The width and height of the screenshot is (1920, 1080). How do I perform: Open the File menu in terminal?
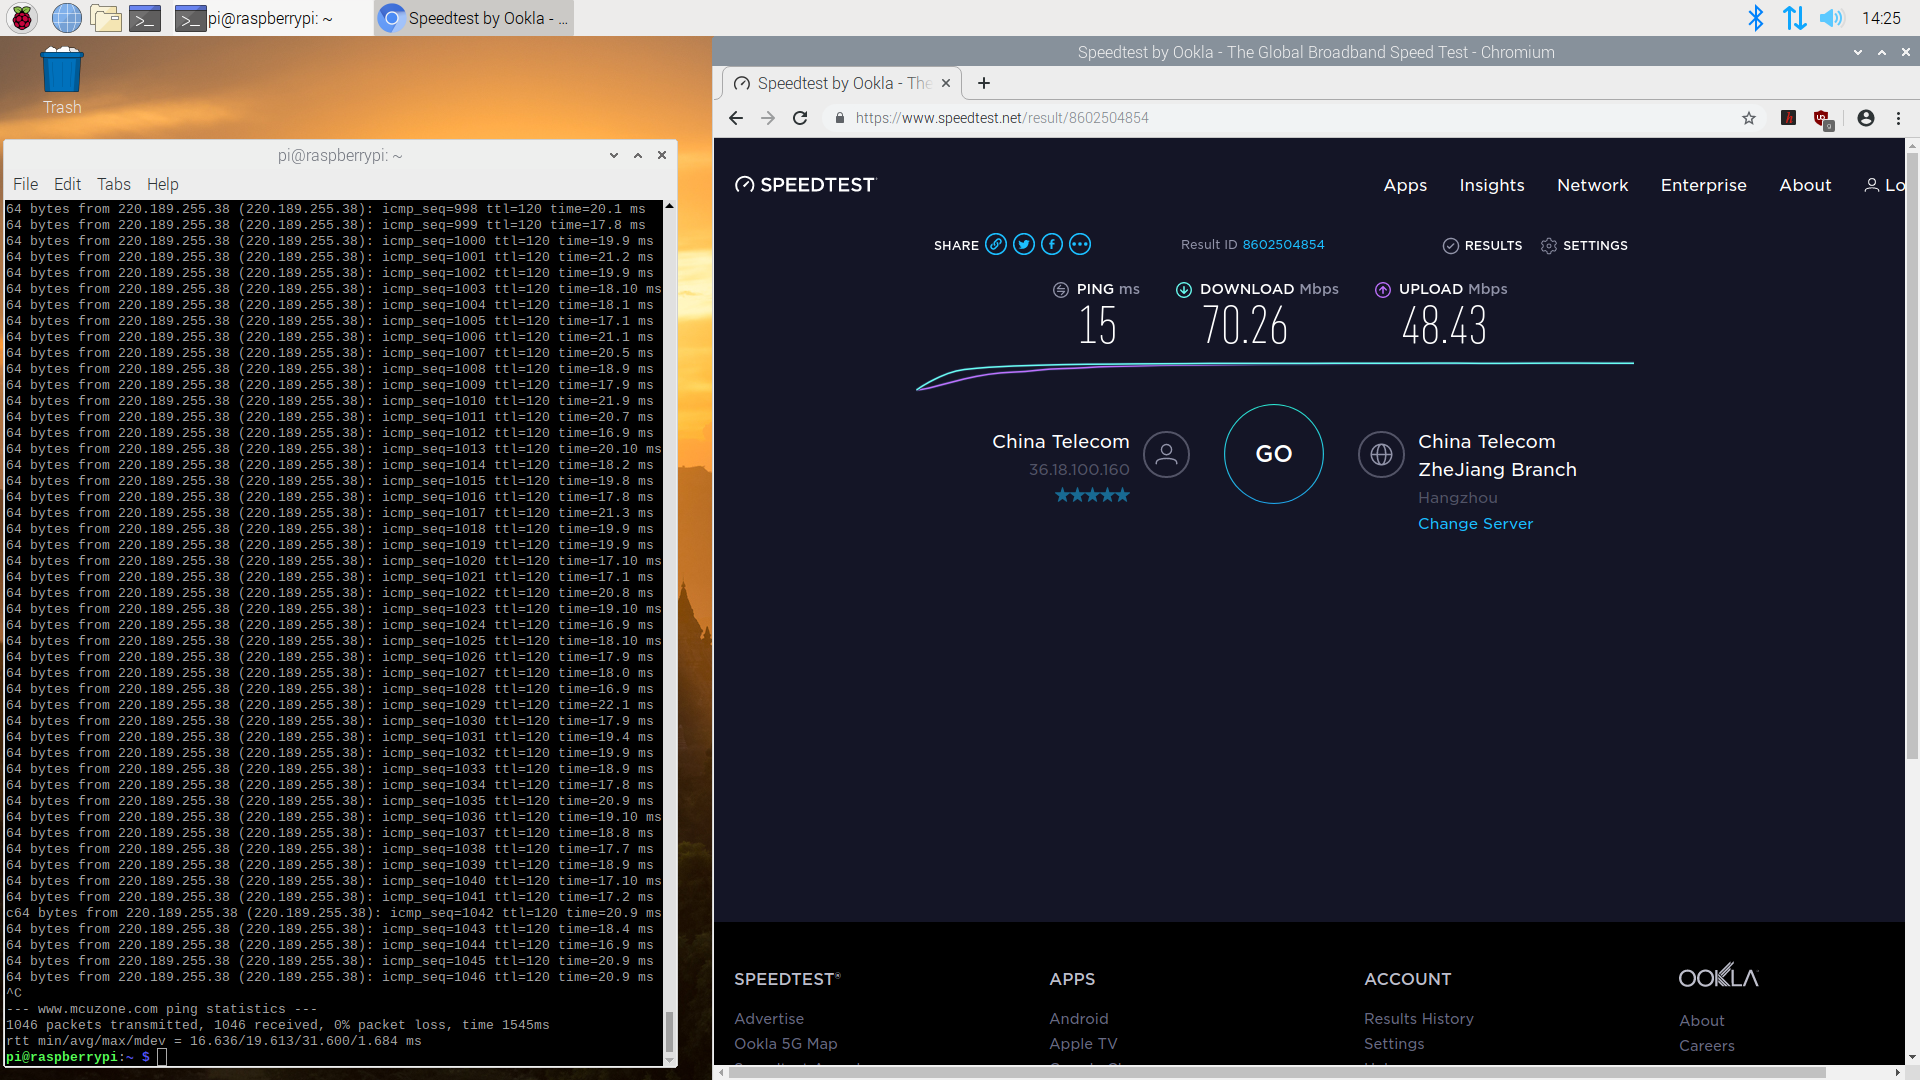25,184
